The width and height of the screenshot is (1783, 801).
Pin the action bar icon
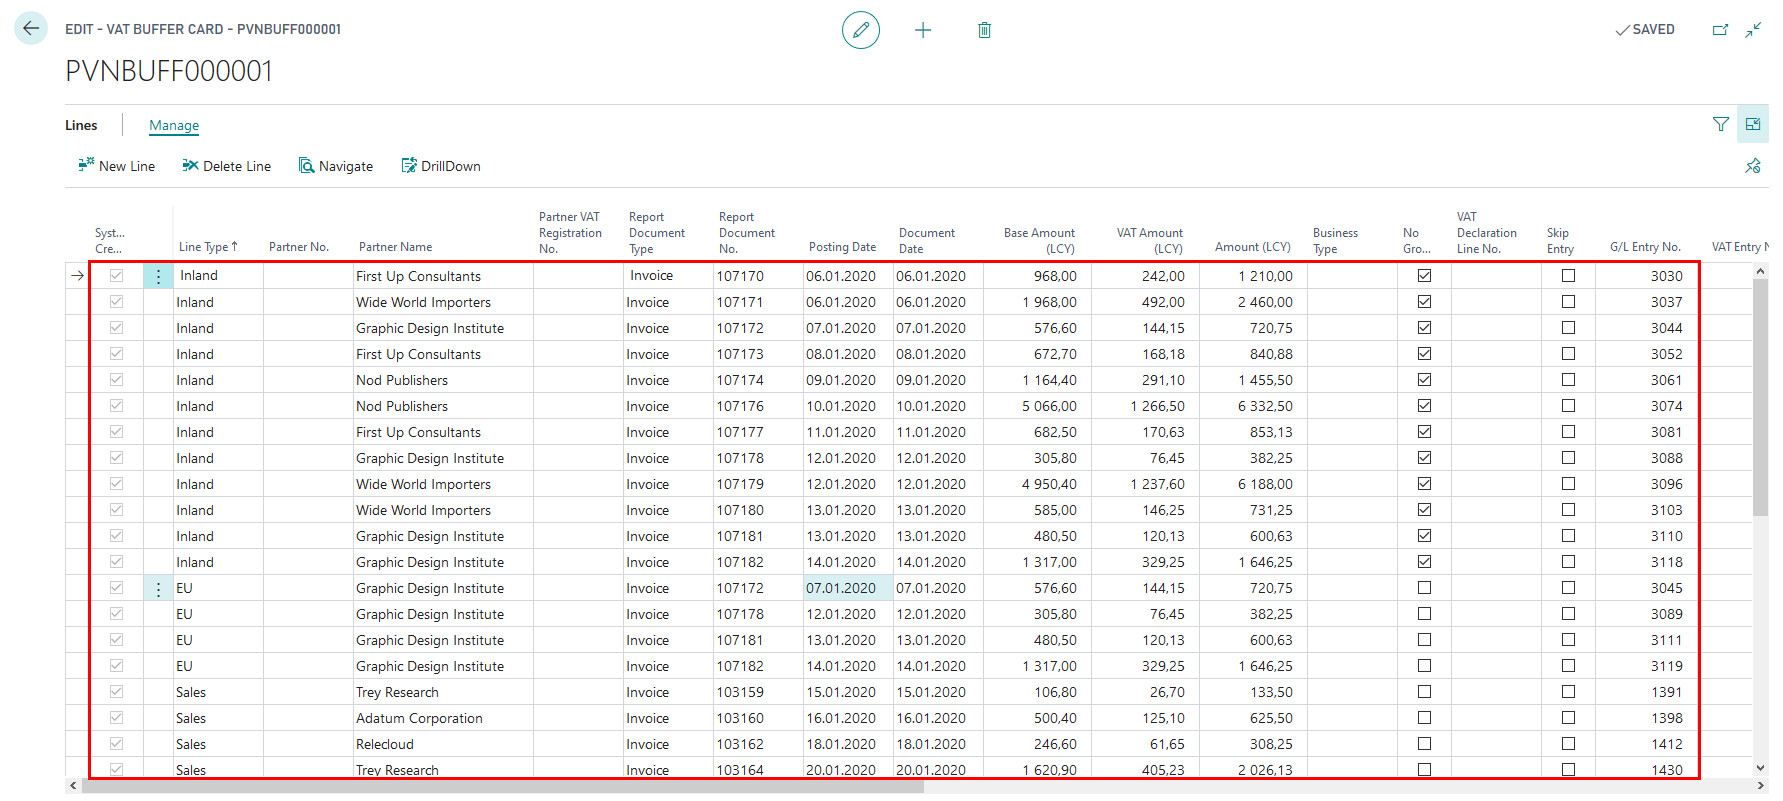pos(1753,166)
